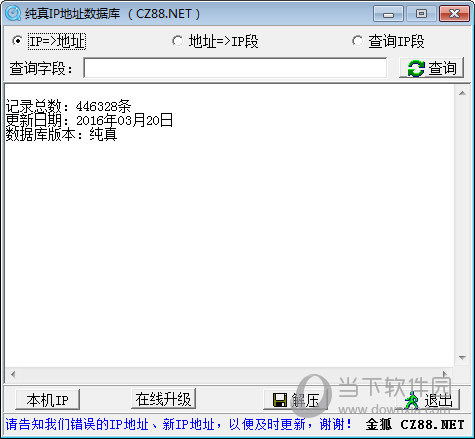
Task: Click the green running man 退出 icon
Action: [412, 400]
